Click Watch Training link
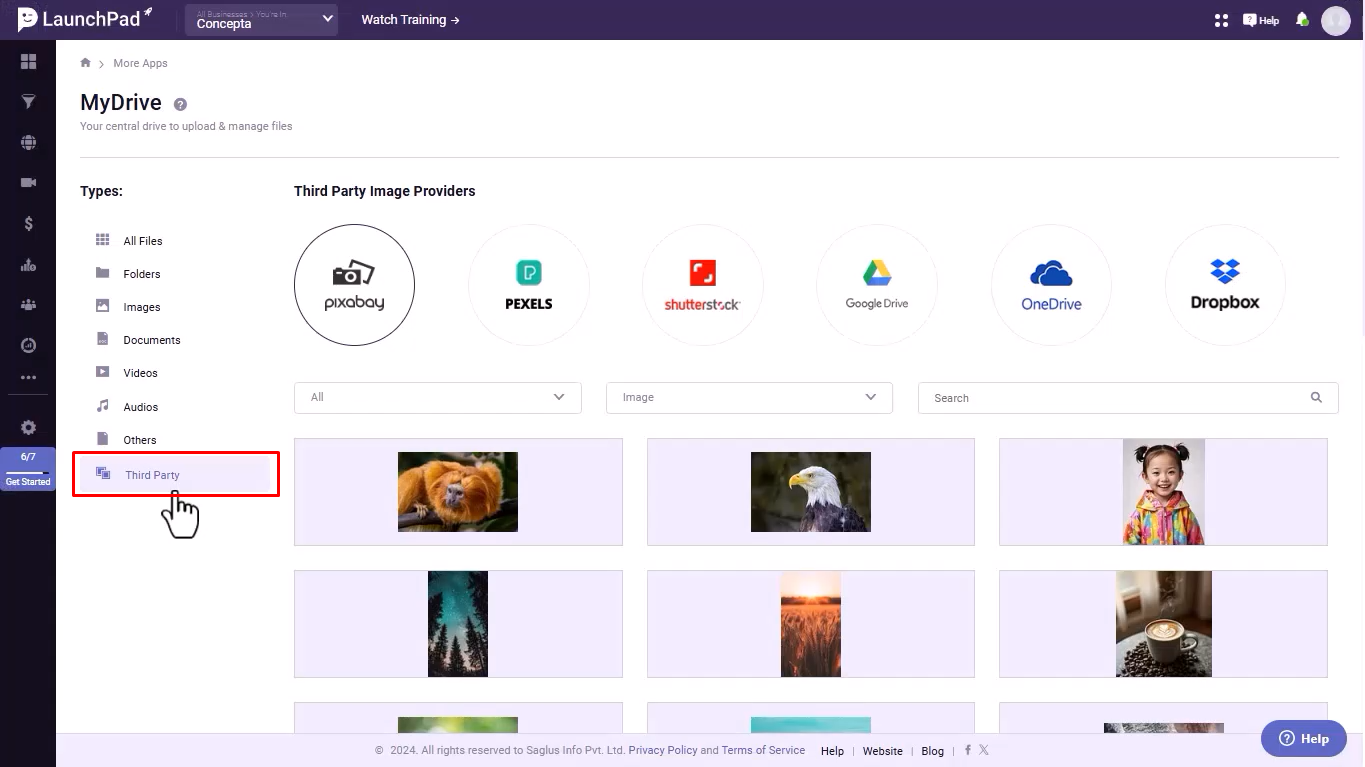Image resolution: width=1365 pixels, height=767 pixels. [410, 20]
